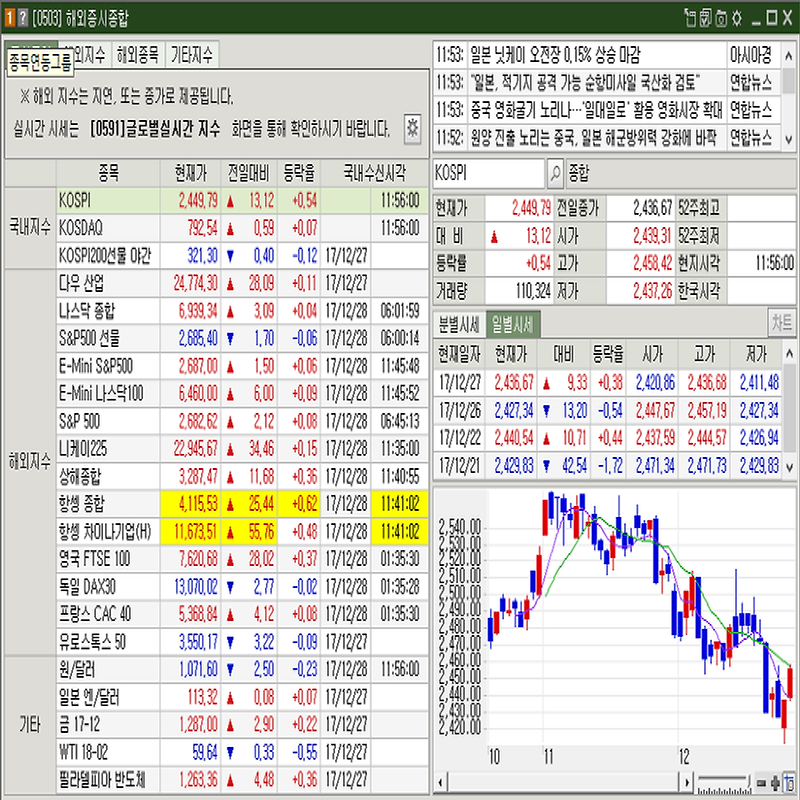This screenshot has height=800, width=800.
Task: Click the magnifier search icon next to KOSPI
Action: pos(556,173)
